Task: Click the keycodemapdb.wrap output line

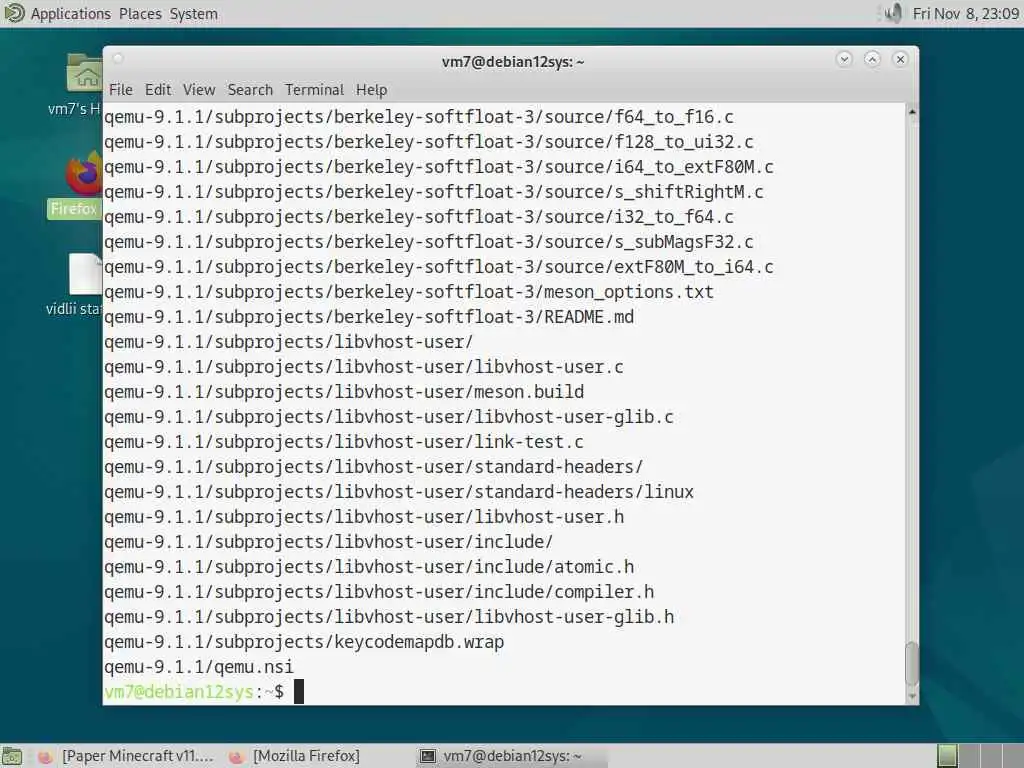Action: click(x=304, y=642)
